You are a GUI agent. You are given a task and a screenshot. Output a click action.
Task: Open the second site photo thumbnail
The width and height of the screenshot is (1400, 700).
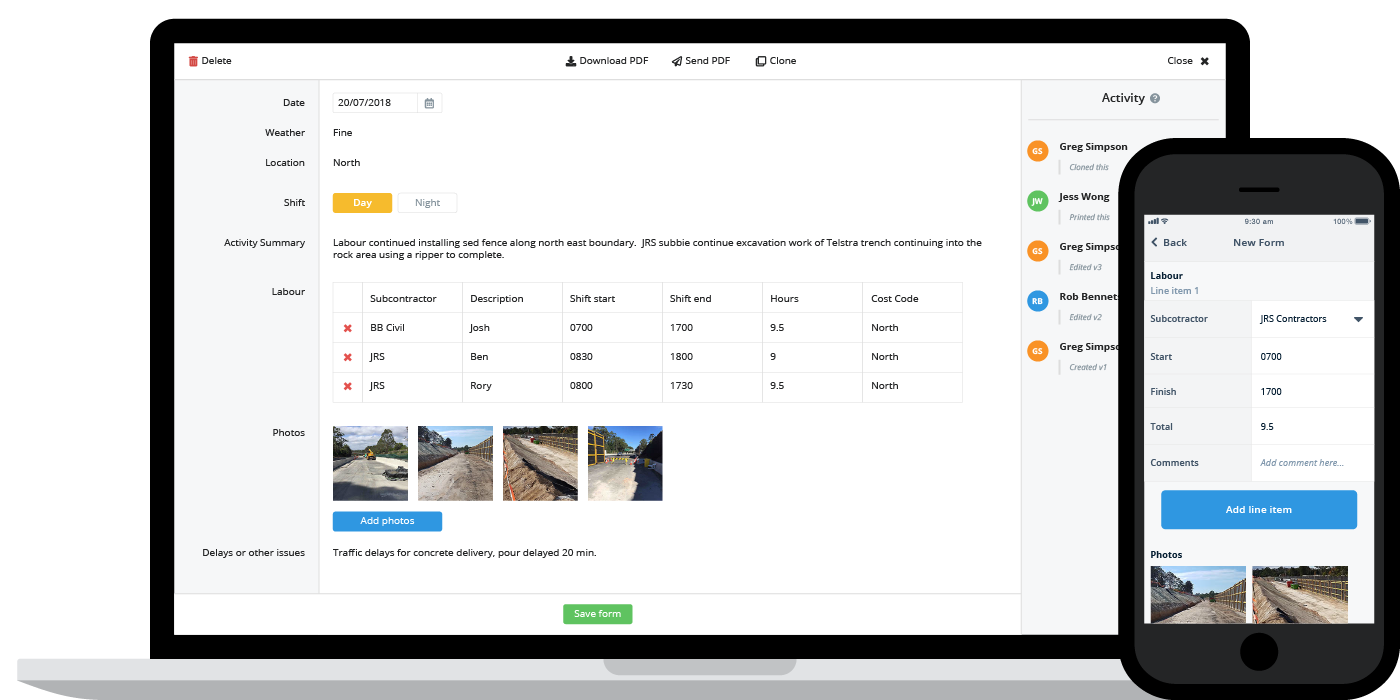pos(455,463)
